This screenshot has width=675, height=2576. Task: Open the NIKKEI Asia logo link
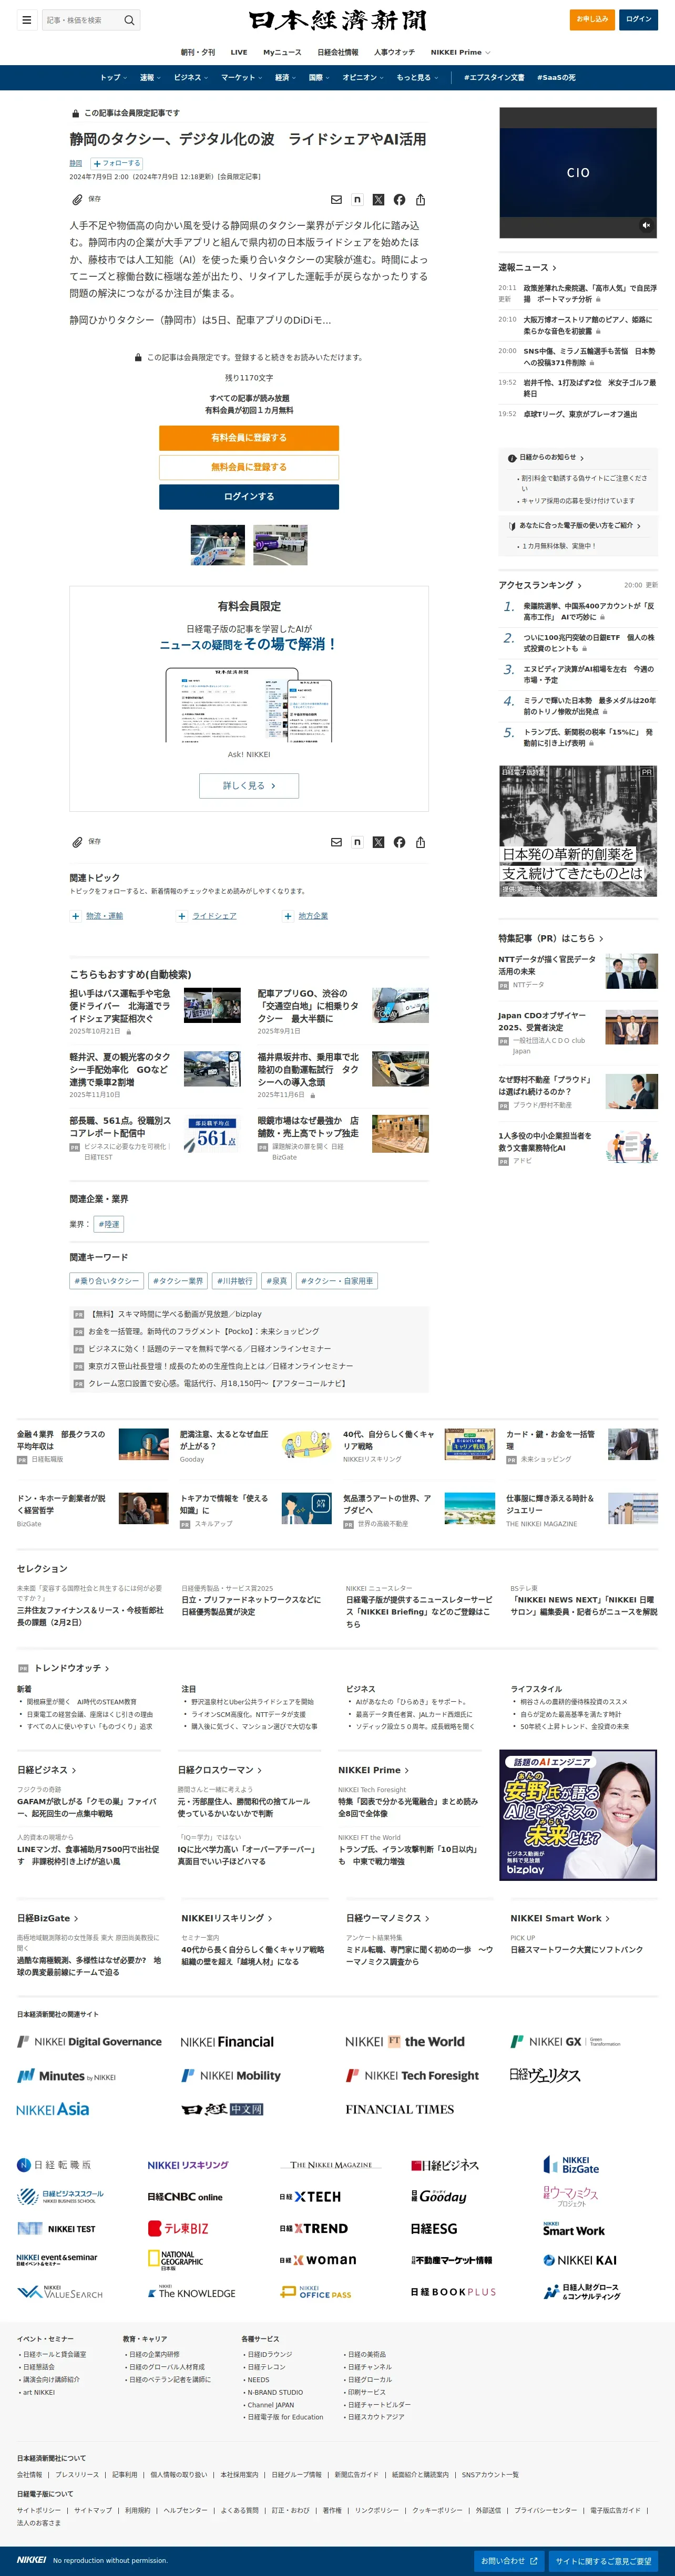point(53,2110)
